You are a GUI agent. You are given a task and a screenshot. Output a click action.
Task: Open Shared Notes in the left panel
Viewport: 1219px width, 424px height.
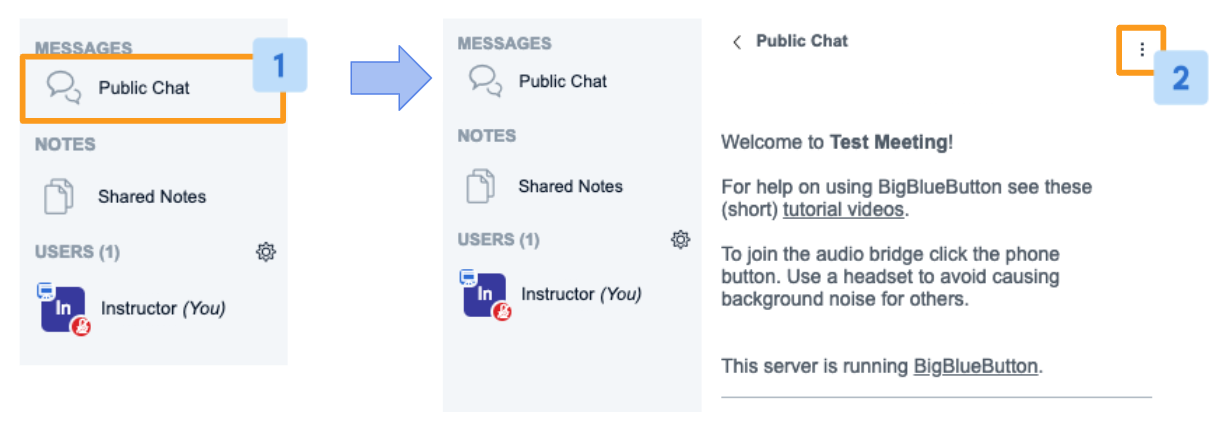point(152,197)
